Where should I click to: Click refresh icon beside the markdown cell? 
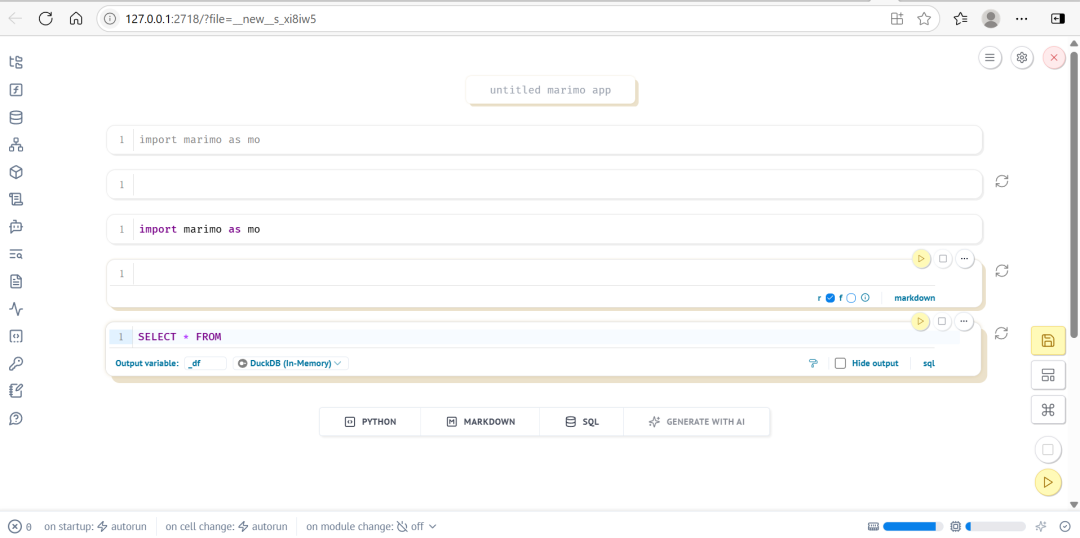(1002, 271)
